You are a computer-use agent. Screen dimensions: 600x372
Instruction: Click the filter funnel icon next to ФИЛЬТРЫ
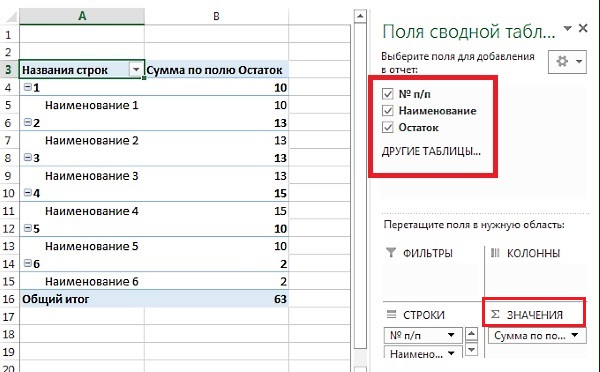pos(391,253)
